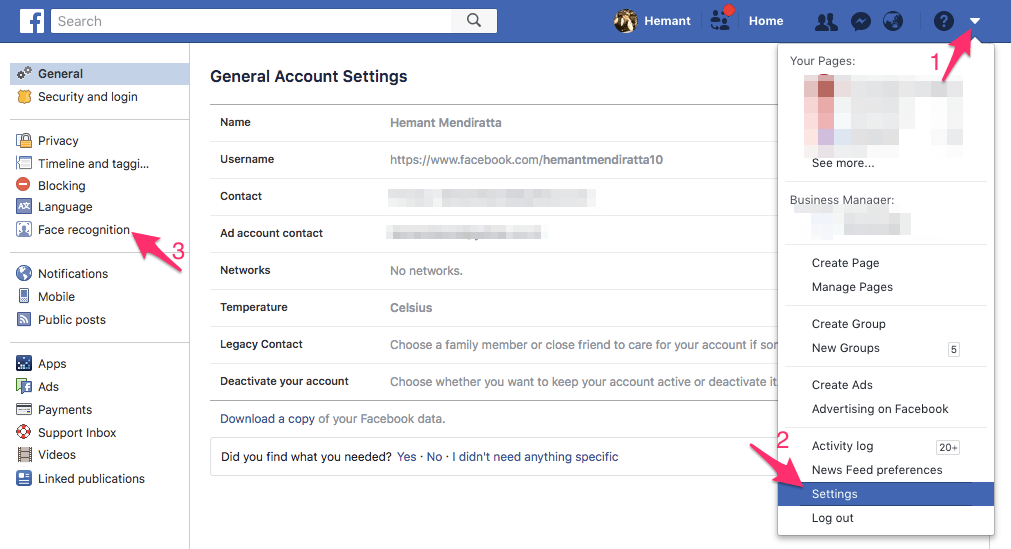Click the Face recognition icon

tap(24, 229)
